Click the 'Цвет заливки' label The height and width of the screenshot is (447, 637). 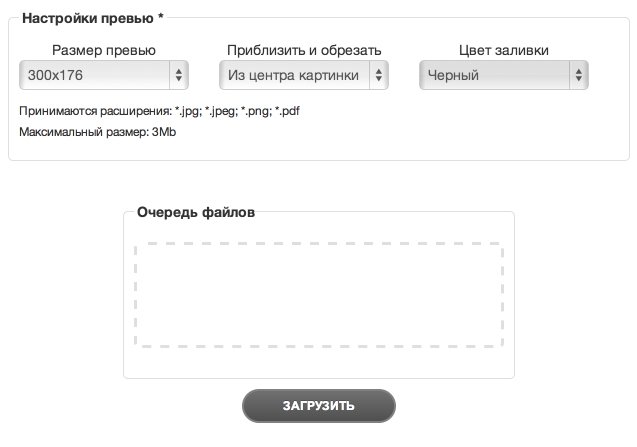pos(504,50)
